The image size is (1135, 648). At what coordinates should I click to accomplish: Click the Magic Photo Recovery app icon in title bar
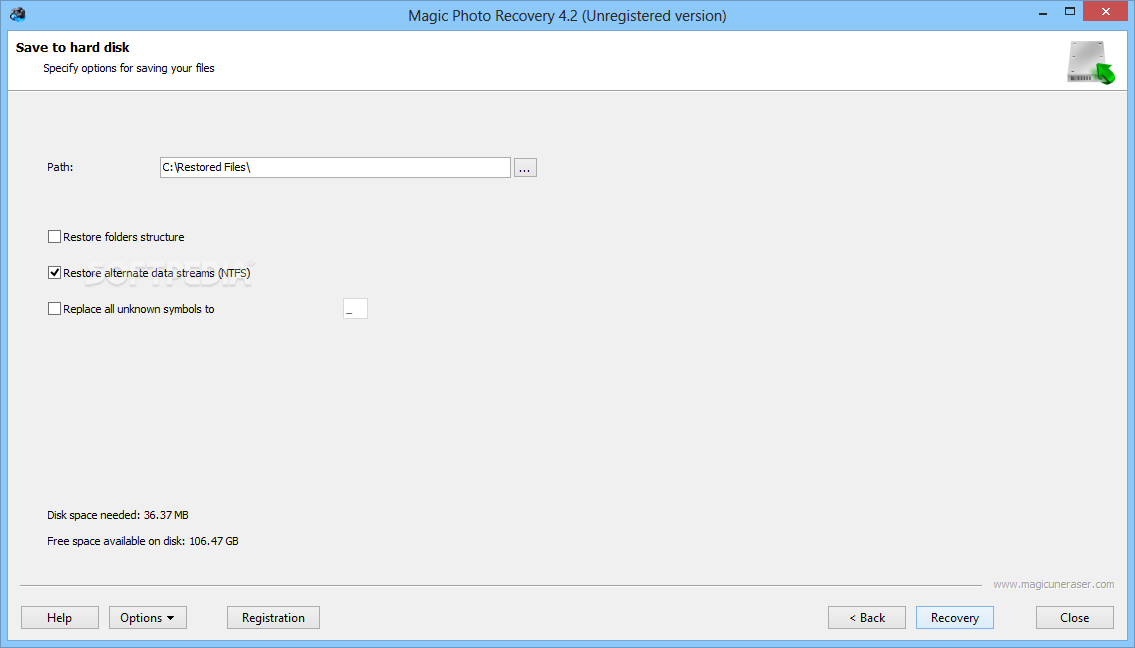18,14
